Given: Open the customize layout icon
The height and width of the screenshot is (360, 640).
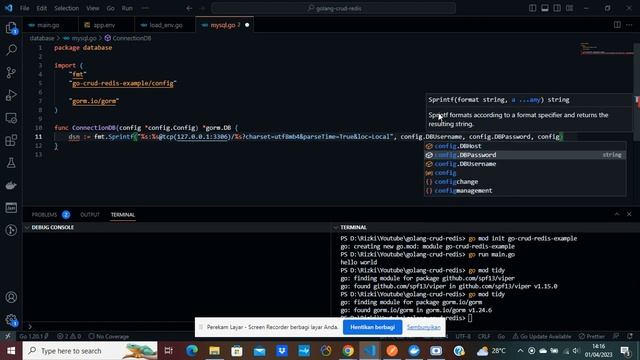Looking at the screenshot, I should (x=569, y=8).
